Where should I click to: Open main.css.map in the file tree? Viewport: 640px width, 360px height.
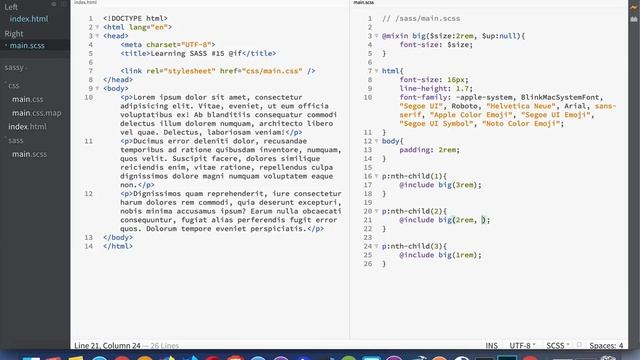point(36,113)
